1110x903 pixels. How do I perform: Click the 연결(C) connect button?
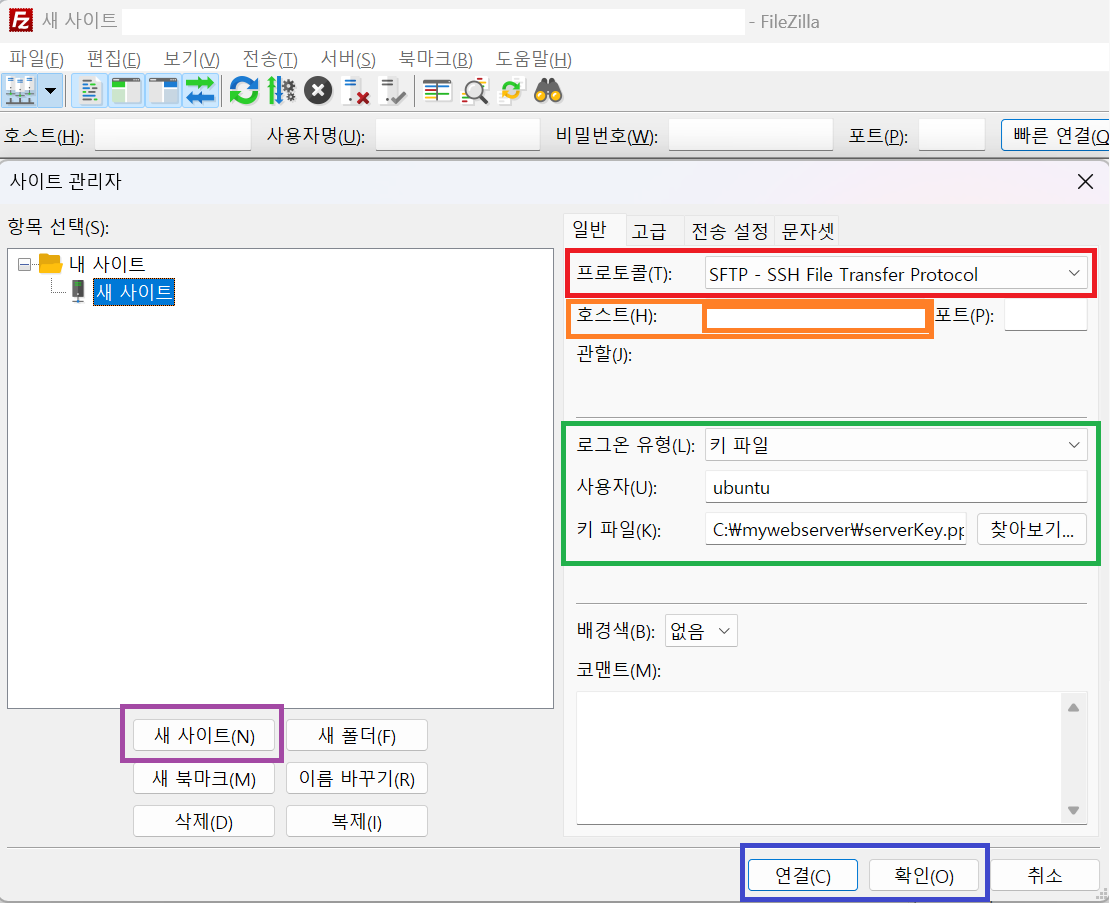[803, 875]
